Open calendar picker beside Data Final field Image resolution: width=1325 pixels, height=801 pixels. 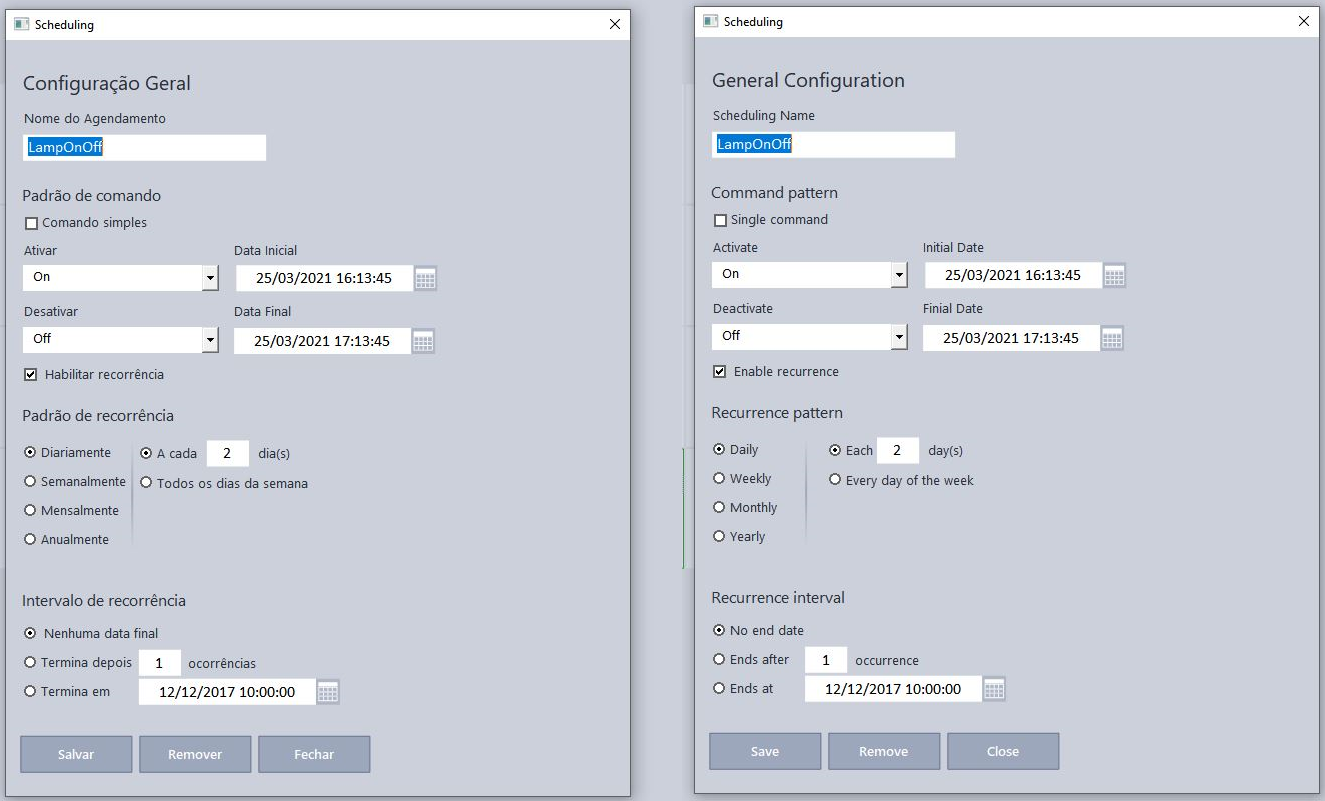tap(423, 341)
